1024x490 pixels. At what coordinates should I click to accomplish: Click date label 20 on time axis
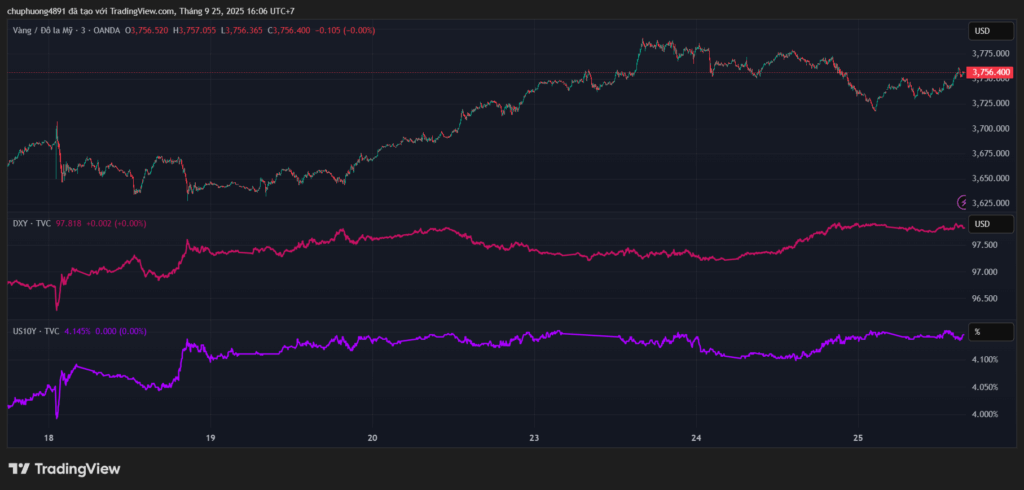click(x=372, y=438)
